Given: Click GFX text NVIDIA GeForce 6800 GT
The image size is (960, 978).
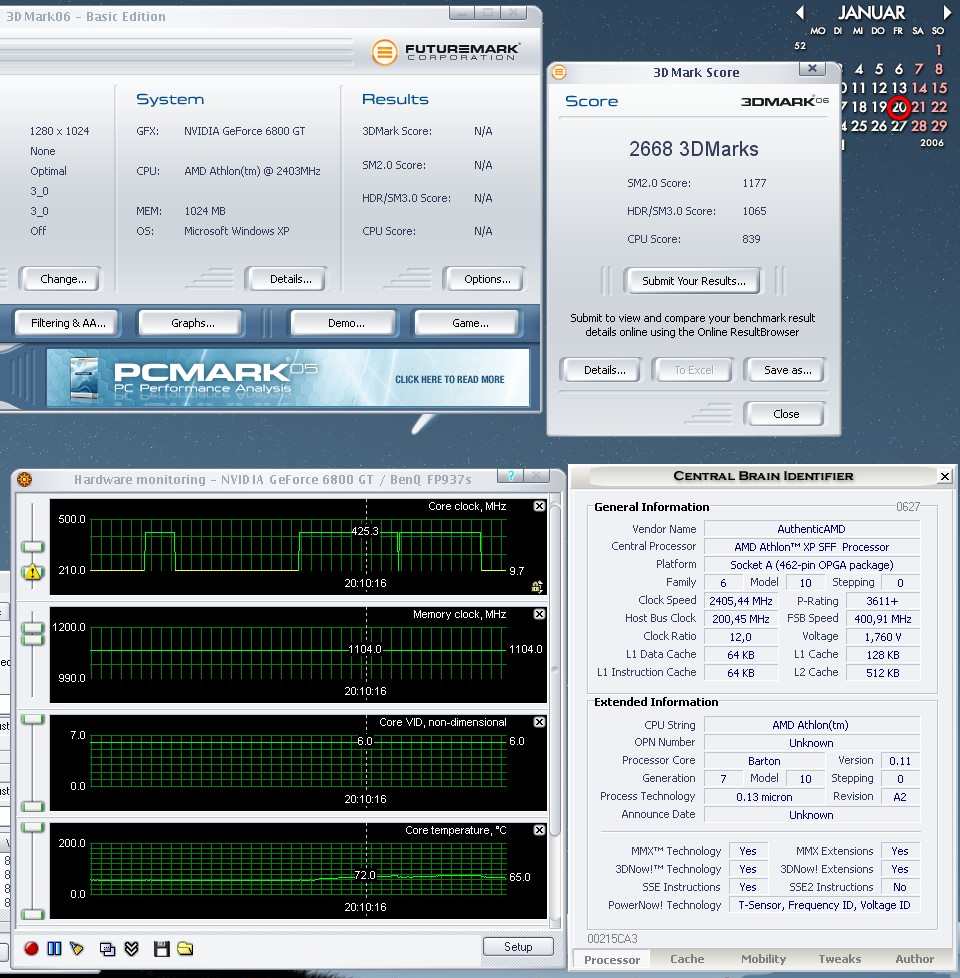Looking at the screenshot, I should [x=245, y=131].
